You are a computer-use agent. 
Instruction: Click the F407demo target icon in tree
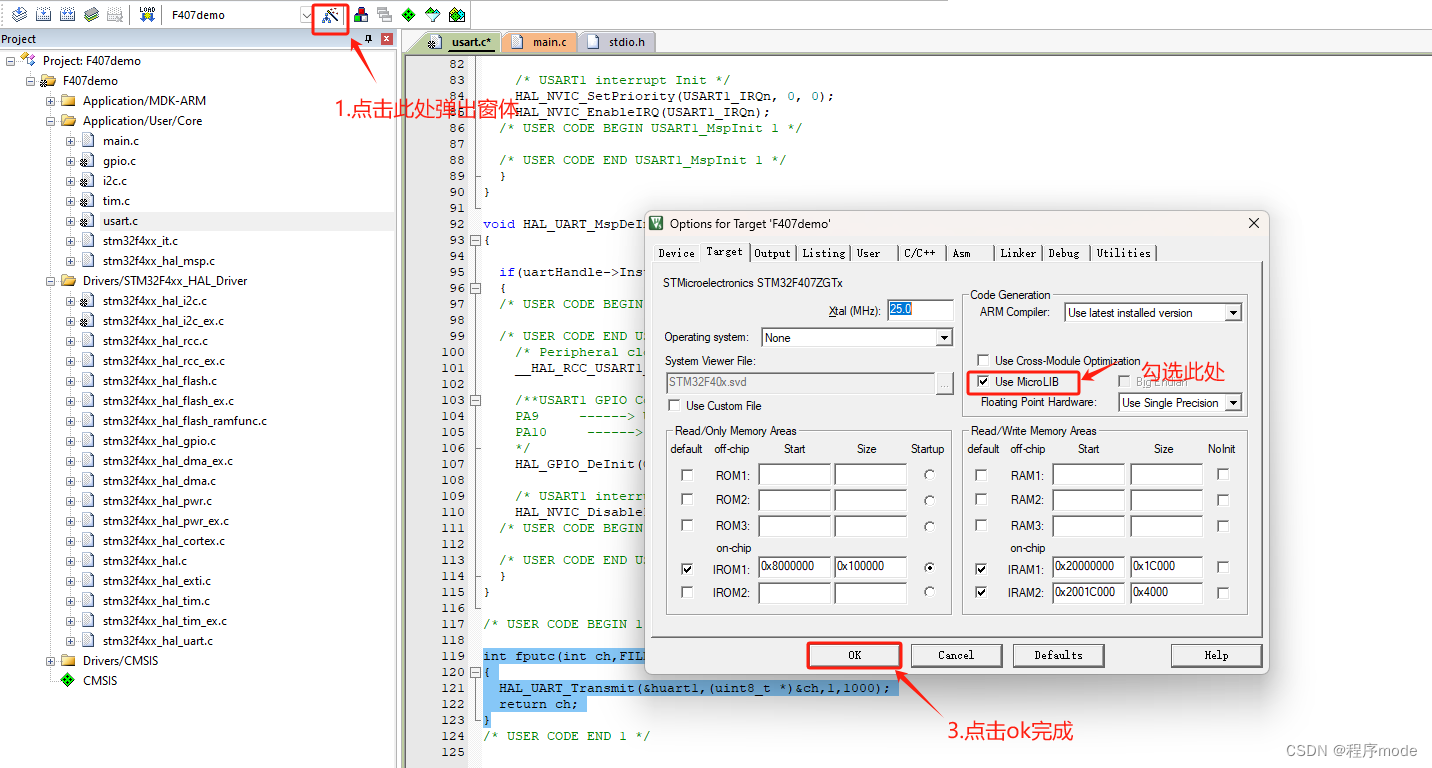pyautogui.click(x=48, y=81)
